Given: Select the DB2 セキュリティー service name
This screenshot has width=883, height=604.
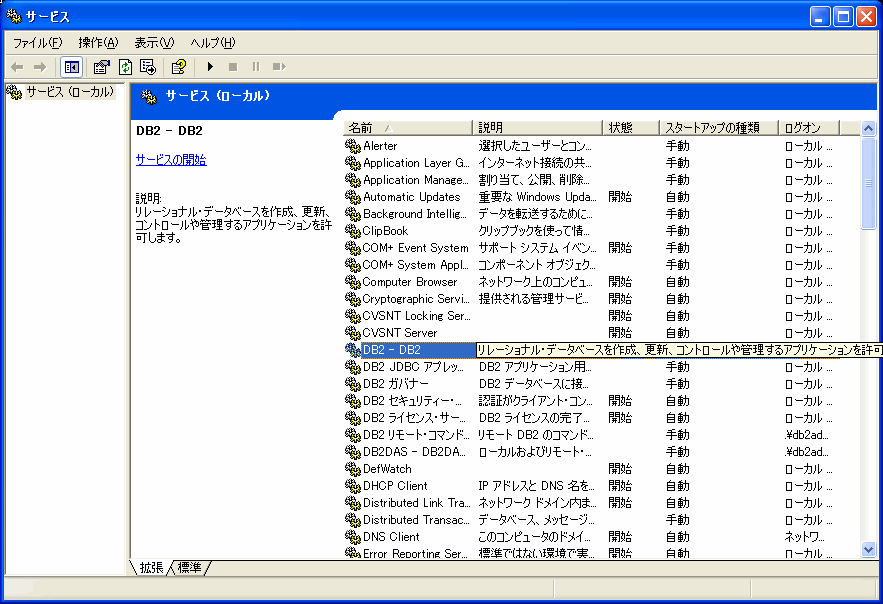Looking at the screenshot, I should click(x=412, y=401).
